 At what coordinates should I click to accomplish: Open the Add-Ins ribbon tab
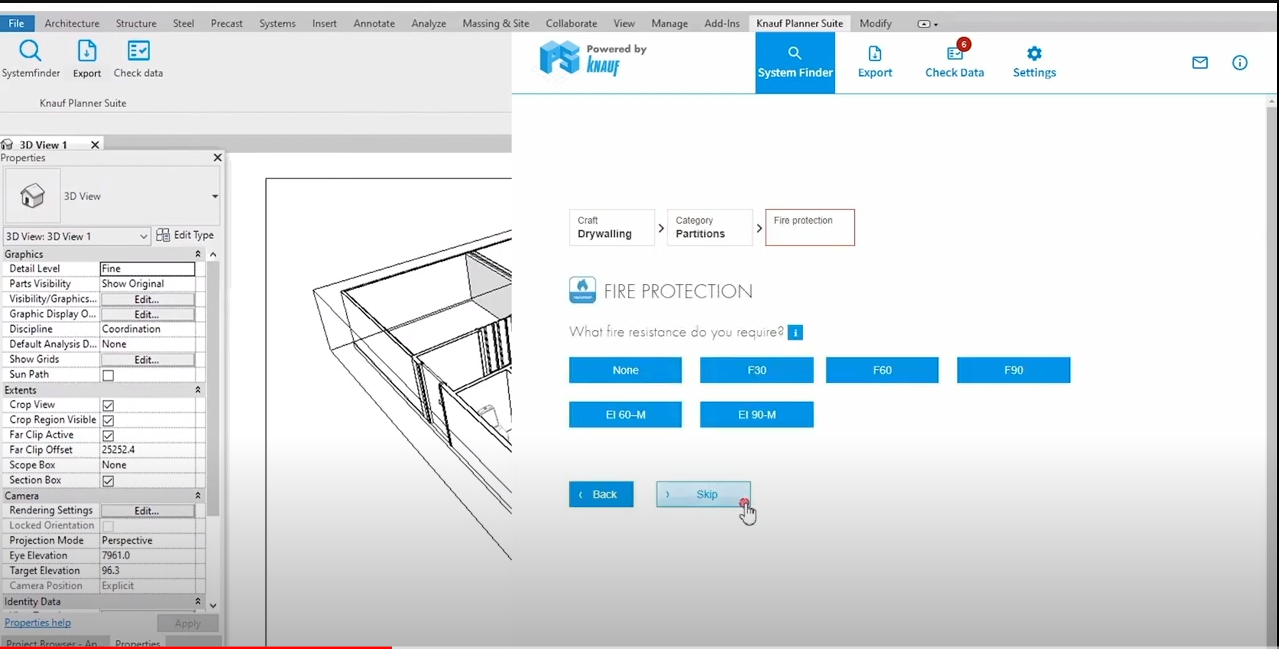pyautogui.click(x=722, y=23)
